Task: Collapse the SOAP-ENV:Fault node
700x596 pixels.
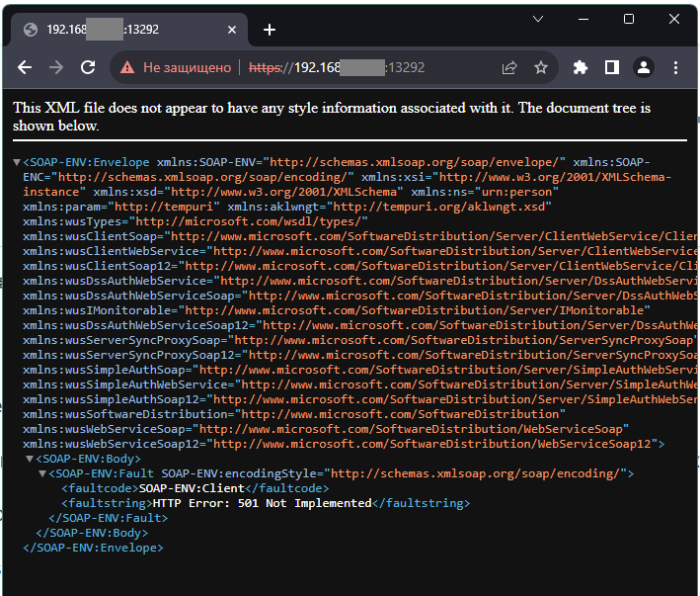Action: click(42, 474)
